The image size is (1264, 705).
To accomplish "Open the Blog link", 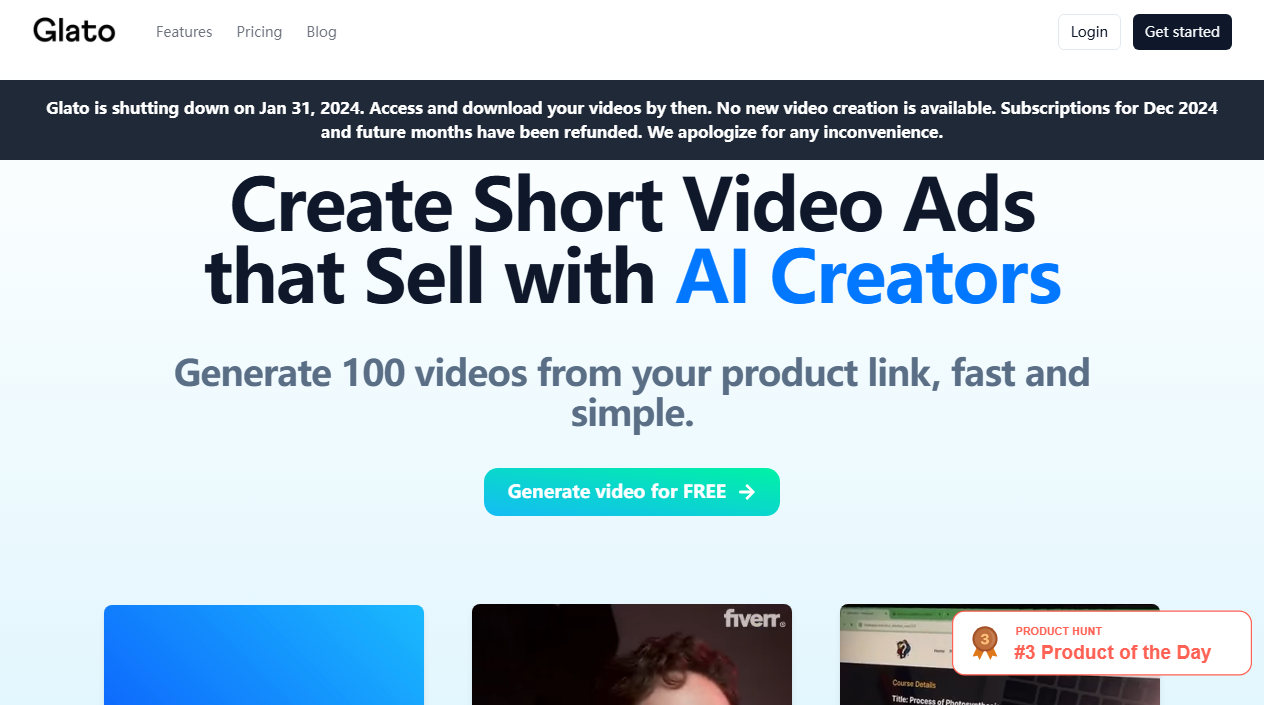I will (x=321, y=32).
